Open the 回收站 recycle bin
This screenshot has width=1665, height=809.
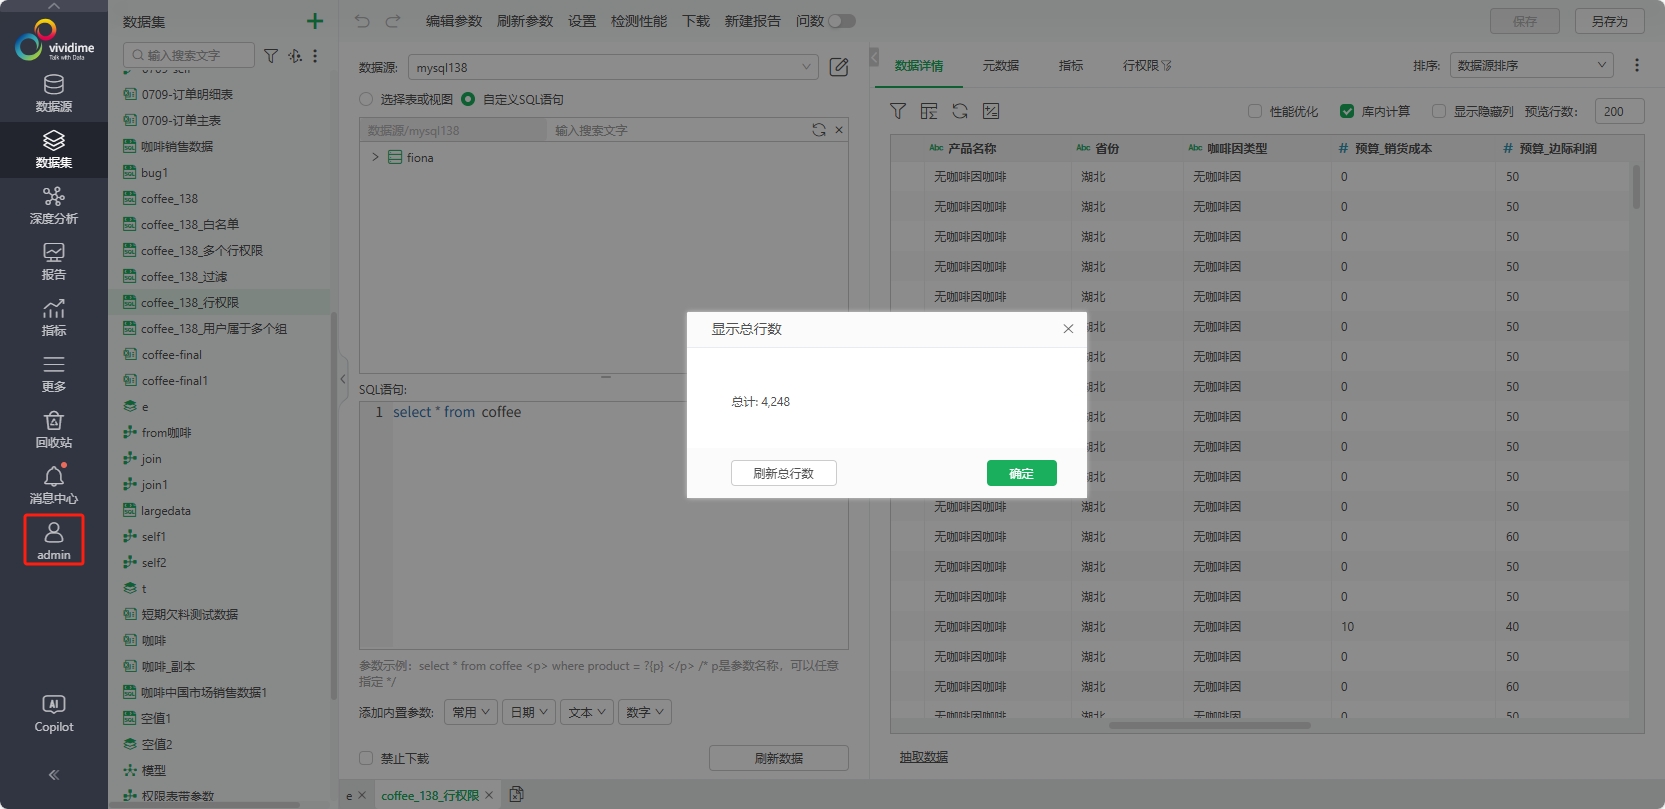point(54,429)
